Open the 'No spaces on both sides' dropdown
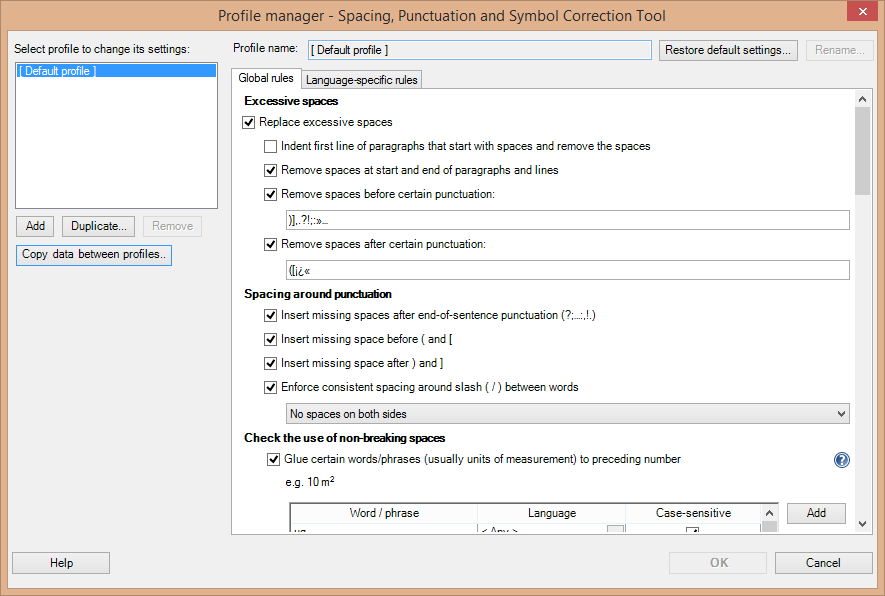885x596 pixels. click(567, 414)
